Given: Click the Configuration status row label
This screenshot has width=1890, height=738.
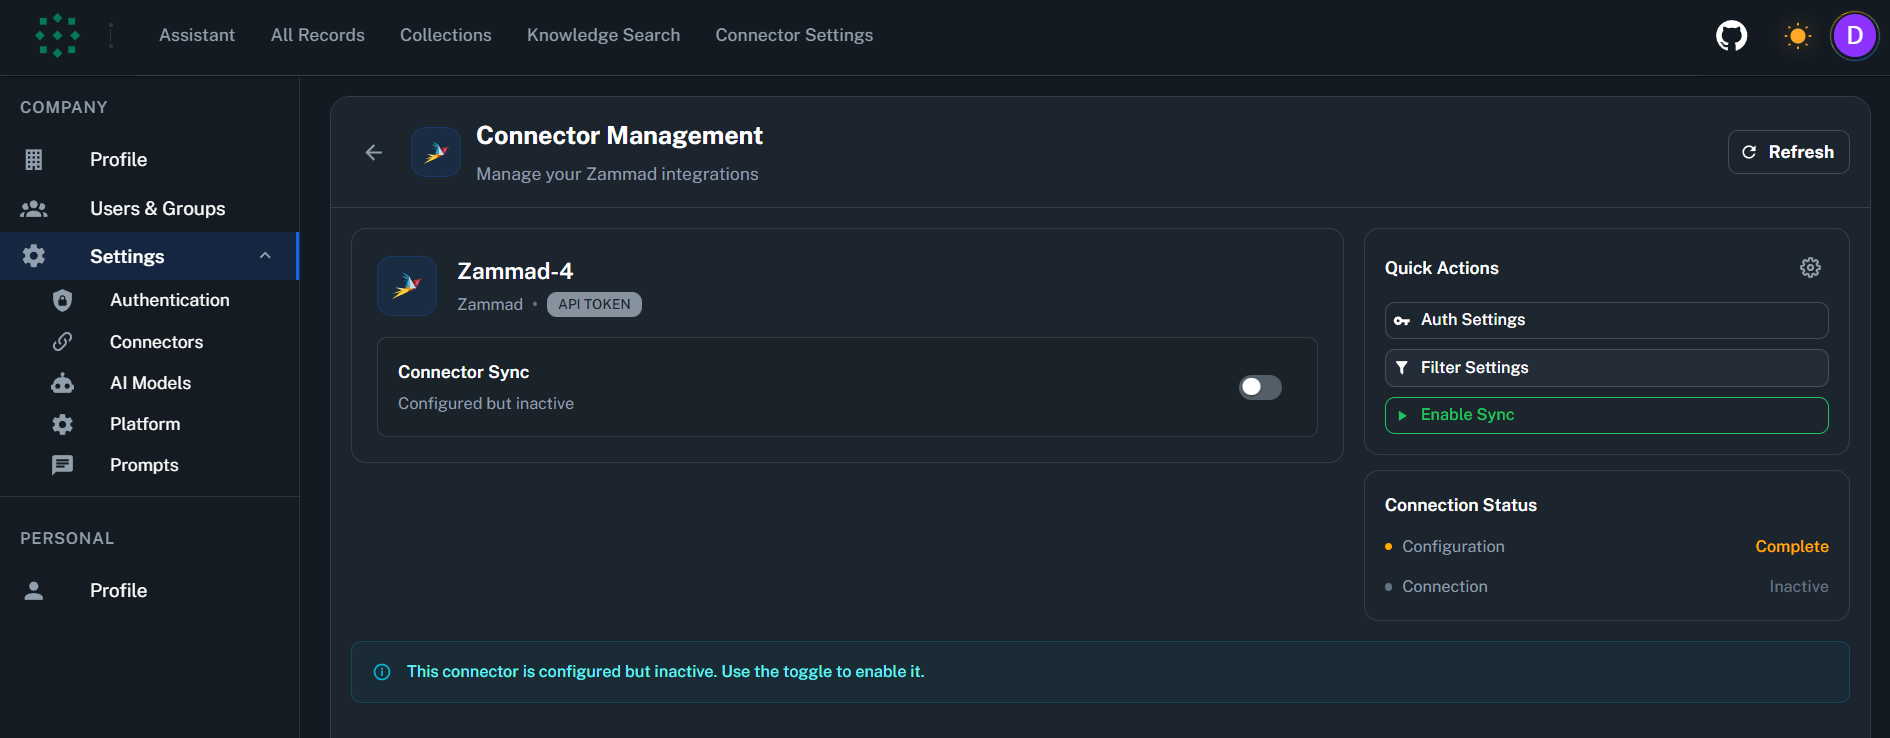Looking at the screenshot, I should click(1453, 546).
